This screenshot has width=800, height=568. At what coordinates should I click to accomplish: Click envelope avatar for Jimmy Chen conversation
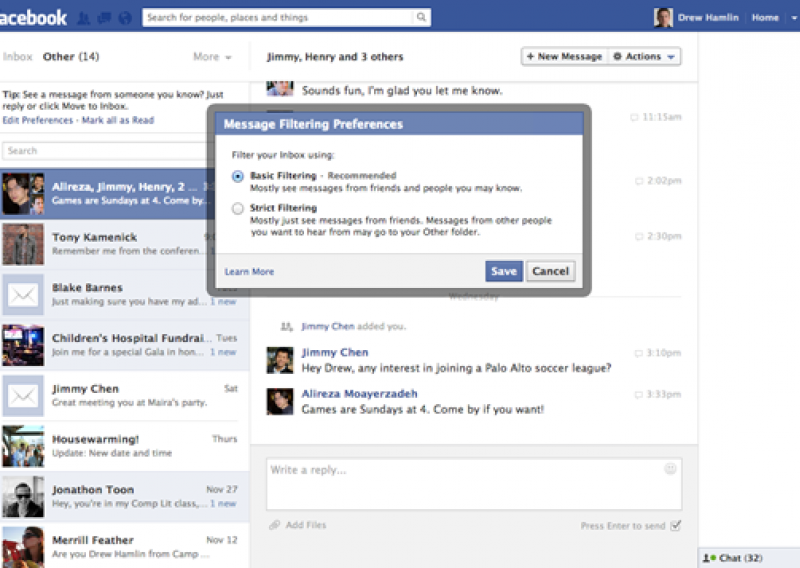coord(23,396)
